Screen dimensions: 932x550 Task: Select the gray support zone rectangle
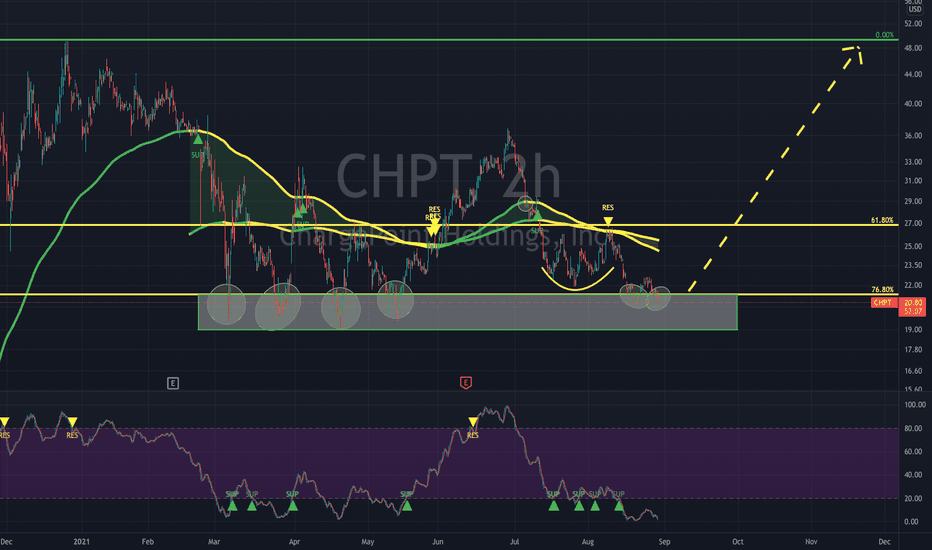[x=468, y=312]
